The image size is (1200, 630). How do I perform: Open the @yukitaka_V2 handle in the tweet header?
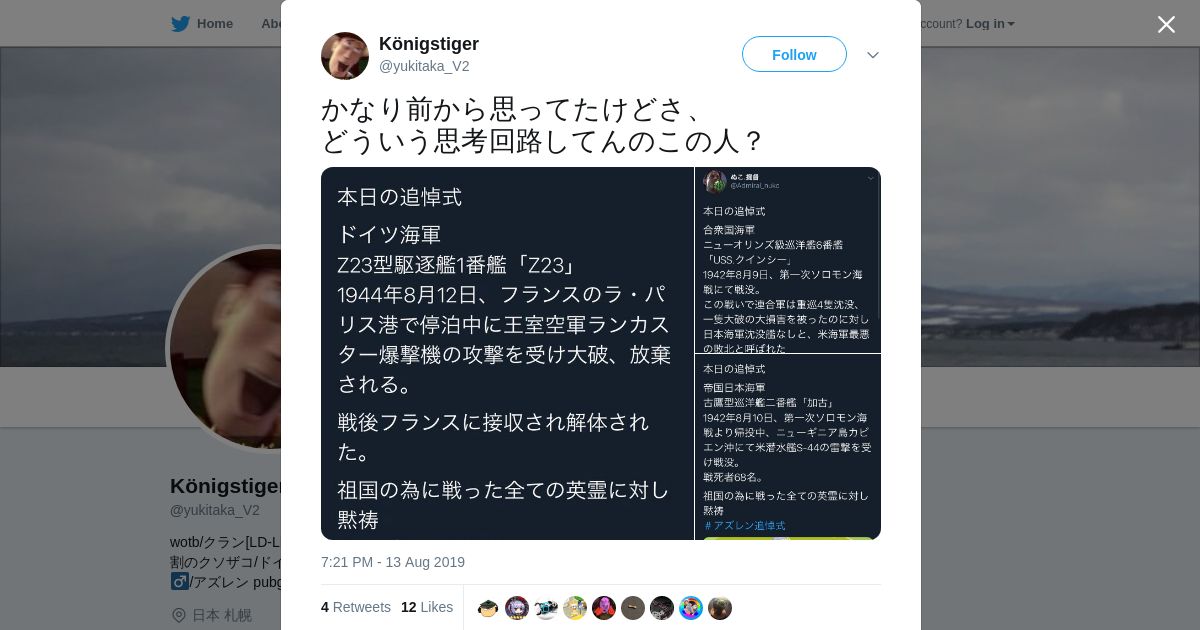tap(424, 66)
